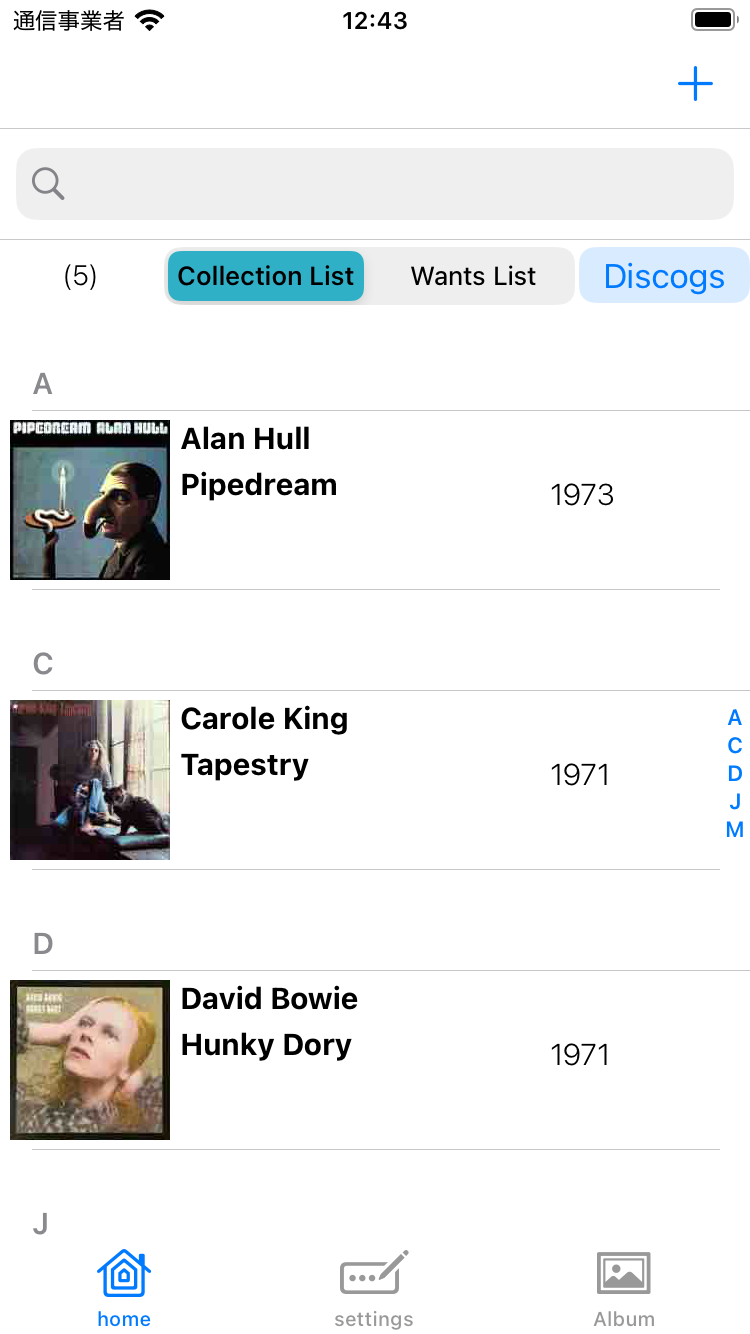Tap the 1973 year on the Pipedream row

point(582,495)
